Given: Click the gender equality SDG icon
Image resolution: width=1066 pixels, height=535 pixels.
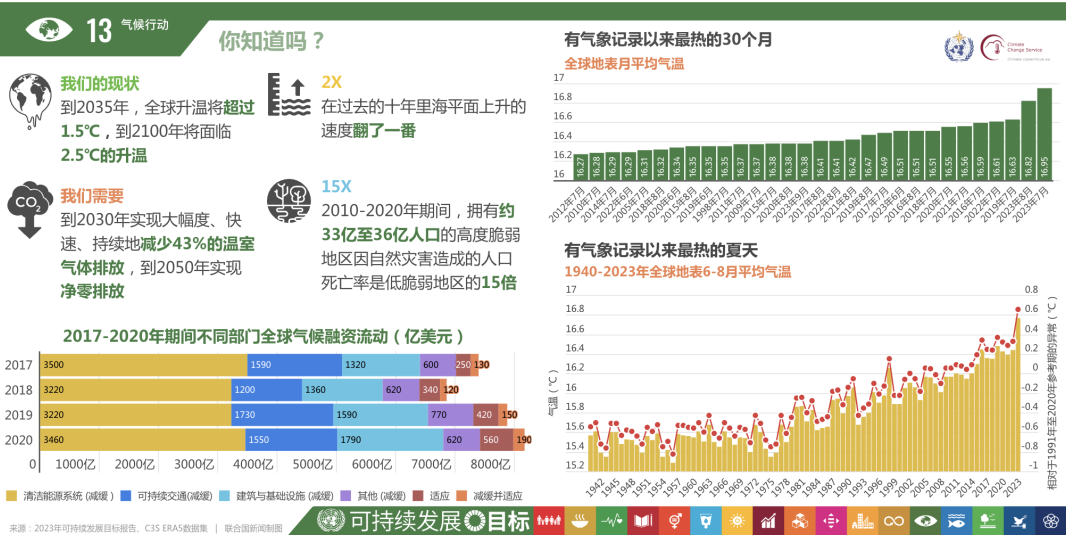Looking at the screenshot, I should point(677,520).
